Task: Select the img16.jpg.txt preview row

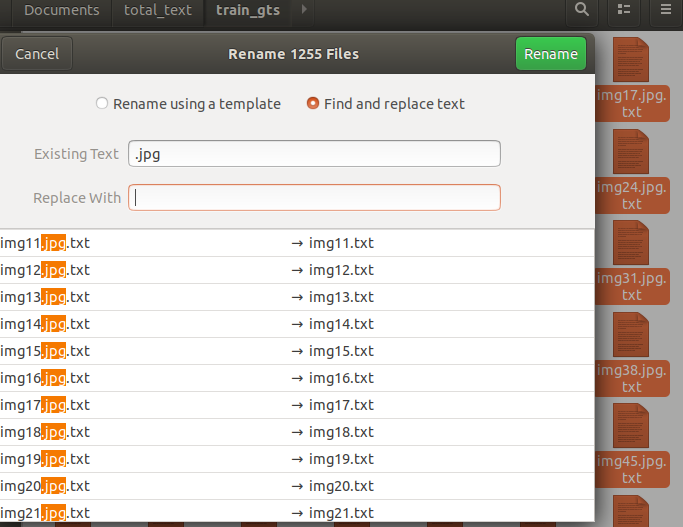Action: point(297,378)
